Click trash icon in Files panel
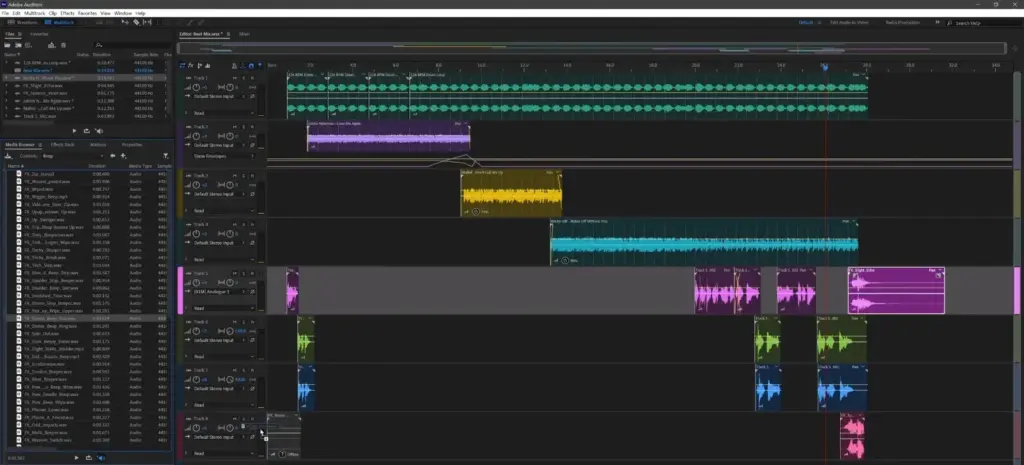 [63, 45]
